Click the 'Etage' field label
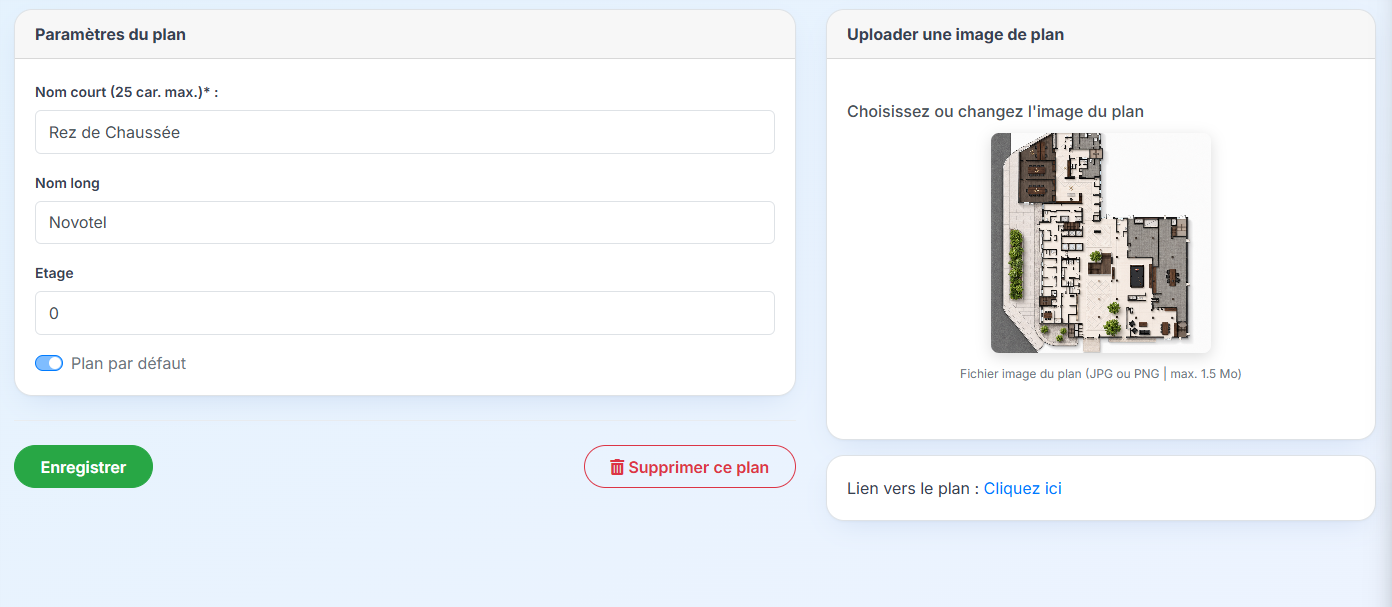Viewport: 1392px width, 607px height. [54, 273]
